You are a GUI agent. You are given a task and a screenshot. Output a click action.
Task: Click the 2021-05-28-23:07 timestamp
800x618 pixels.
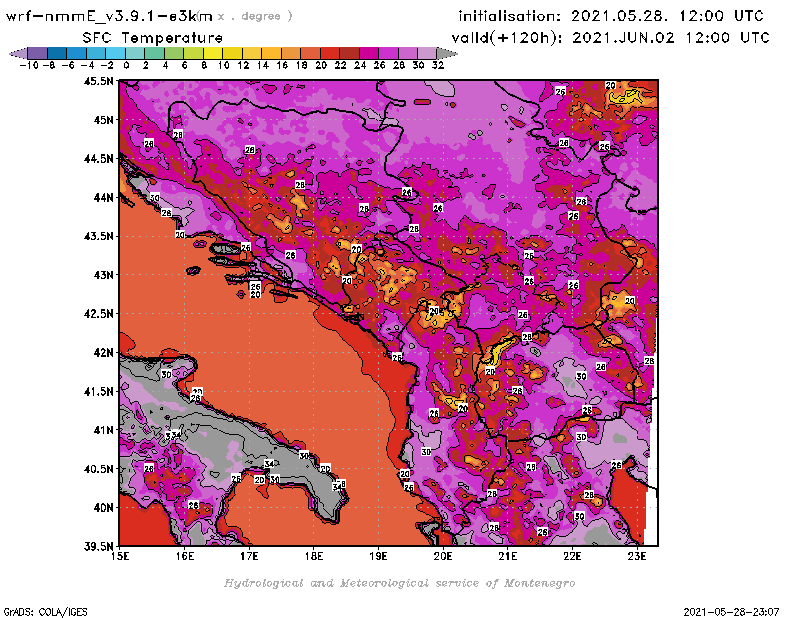pos(731,612)
